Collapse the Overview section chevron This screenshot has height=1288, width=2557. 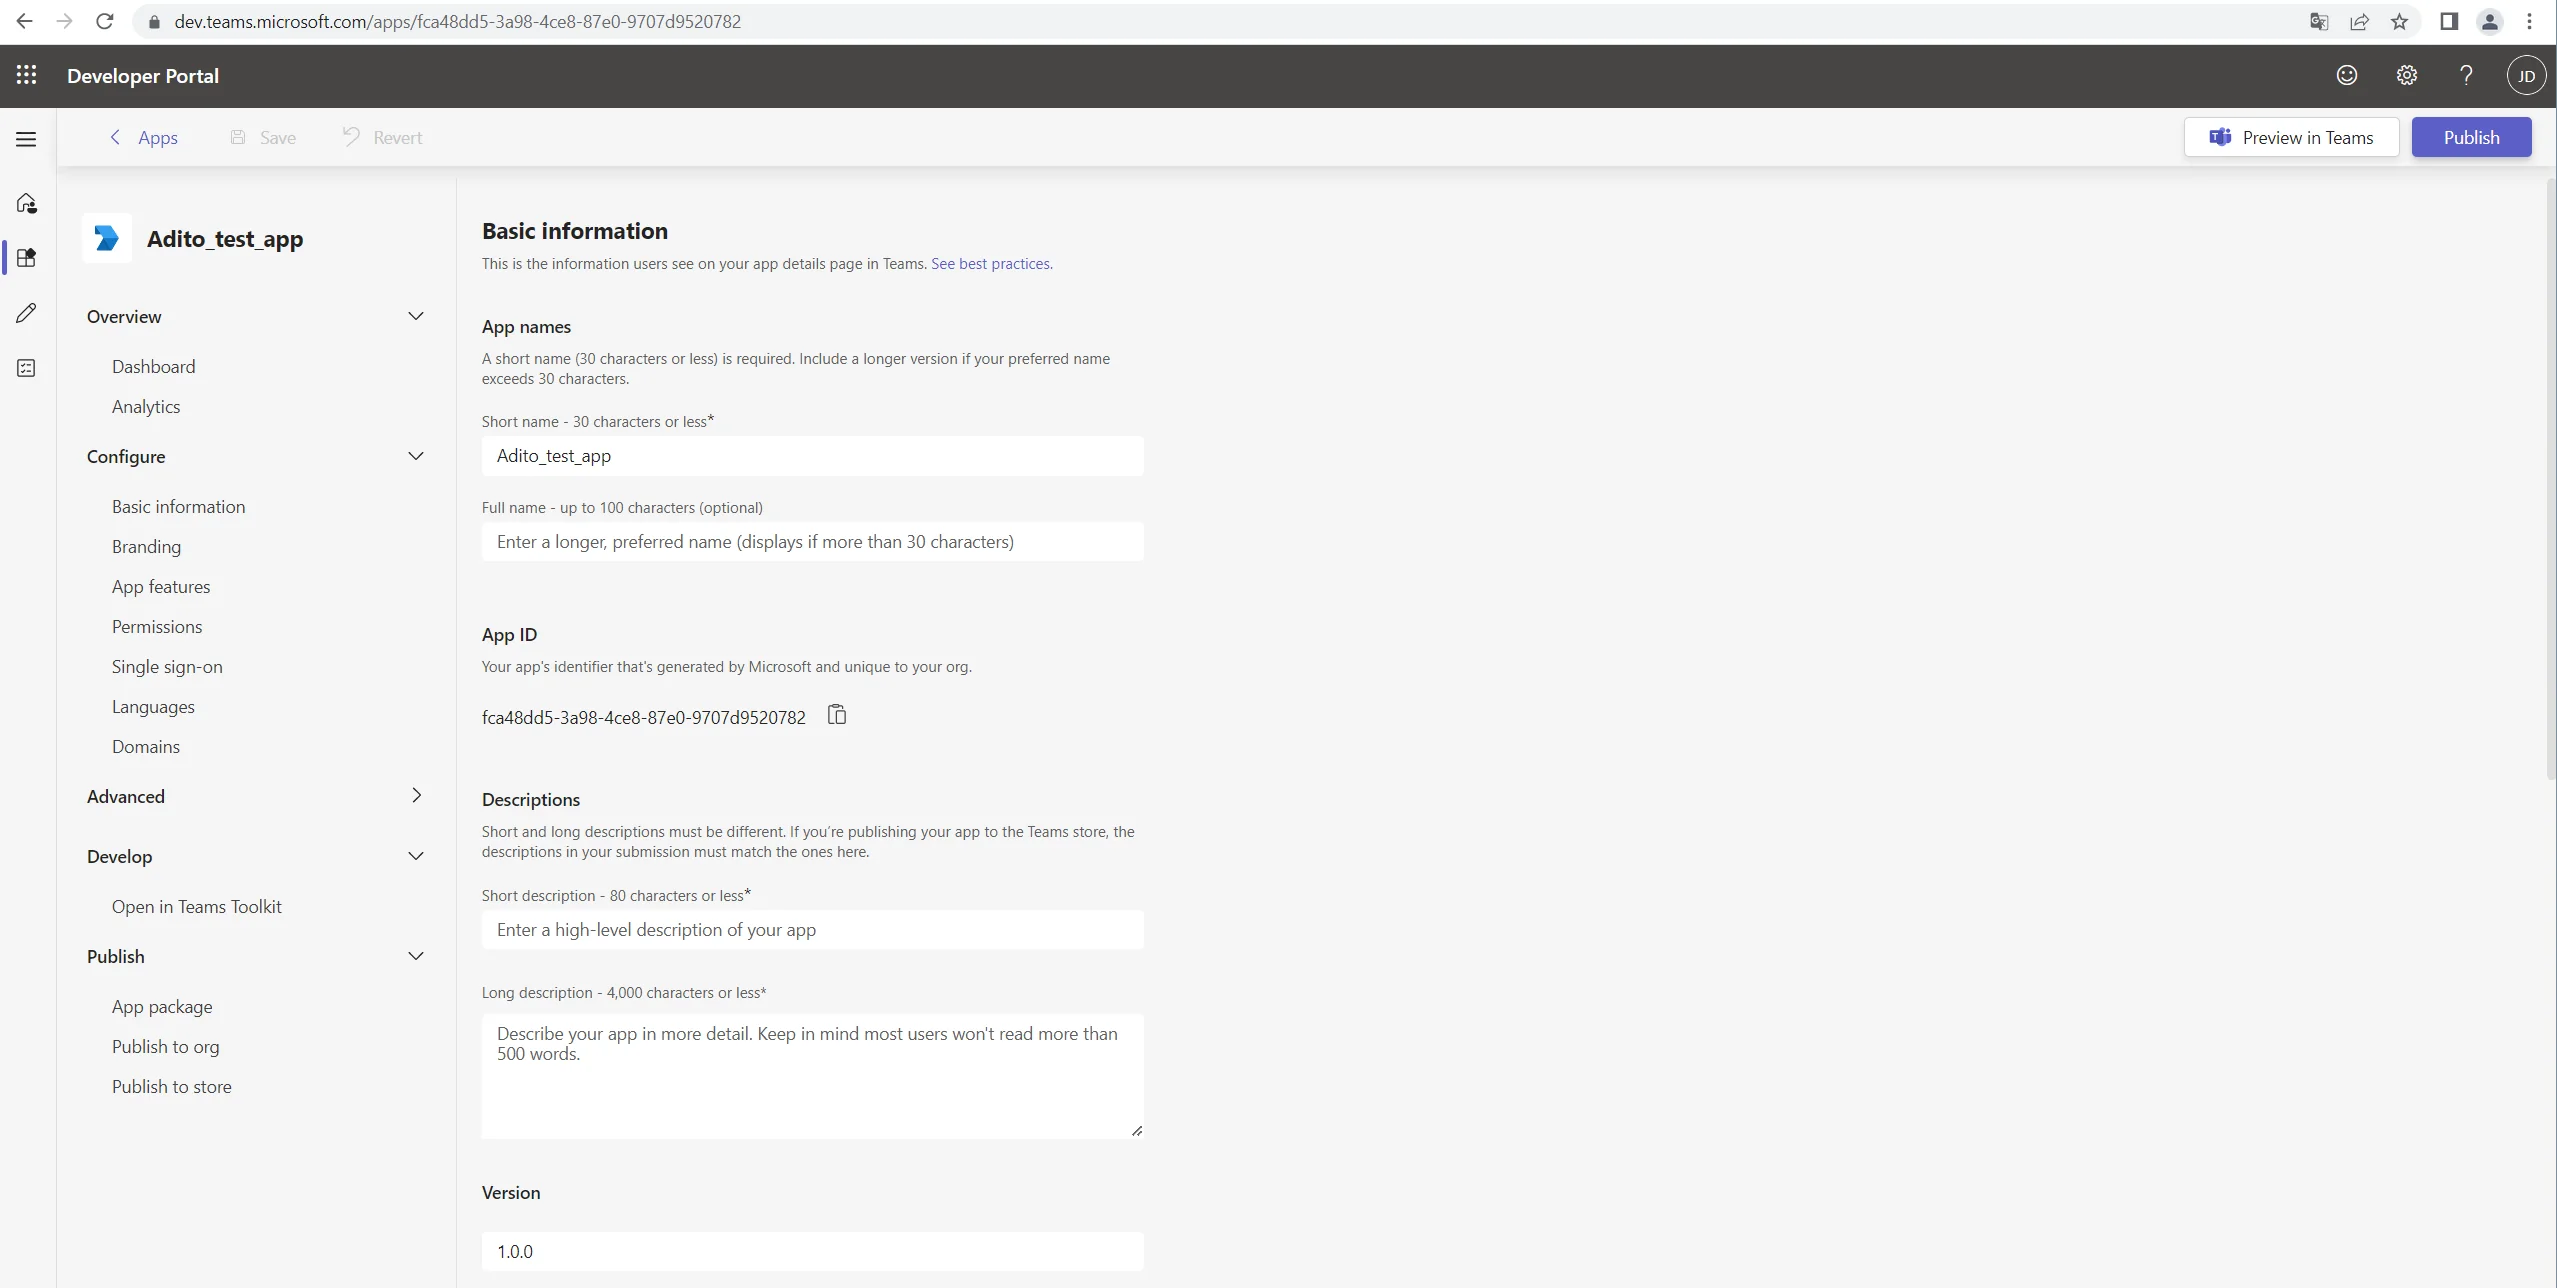tap(416, 316)
